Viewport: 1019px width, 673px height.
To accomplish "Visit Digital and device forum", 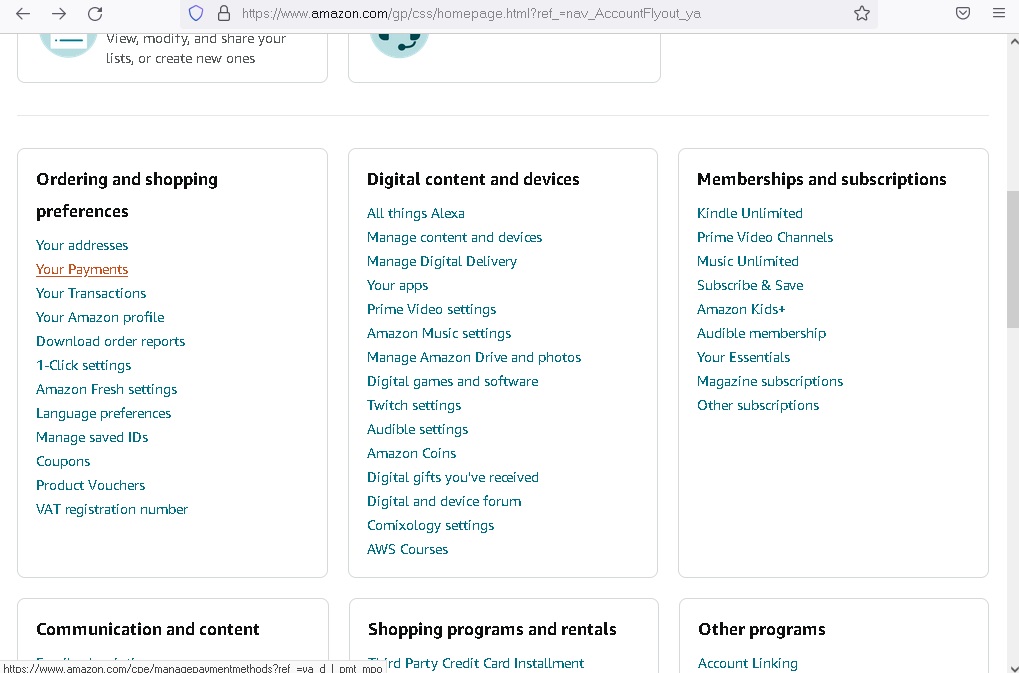I will [x=444, y=502].
